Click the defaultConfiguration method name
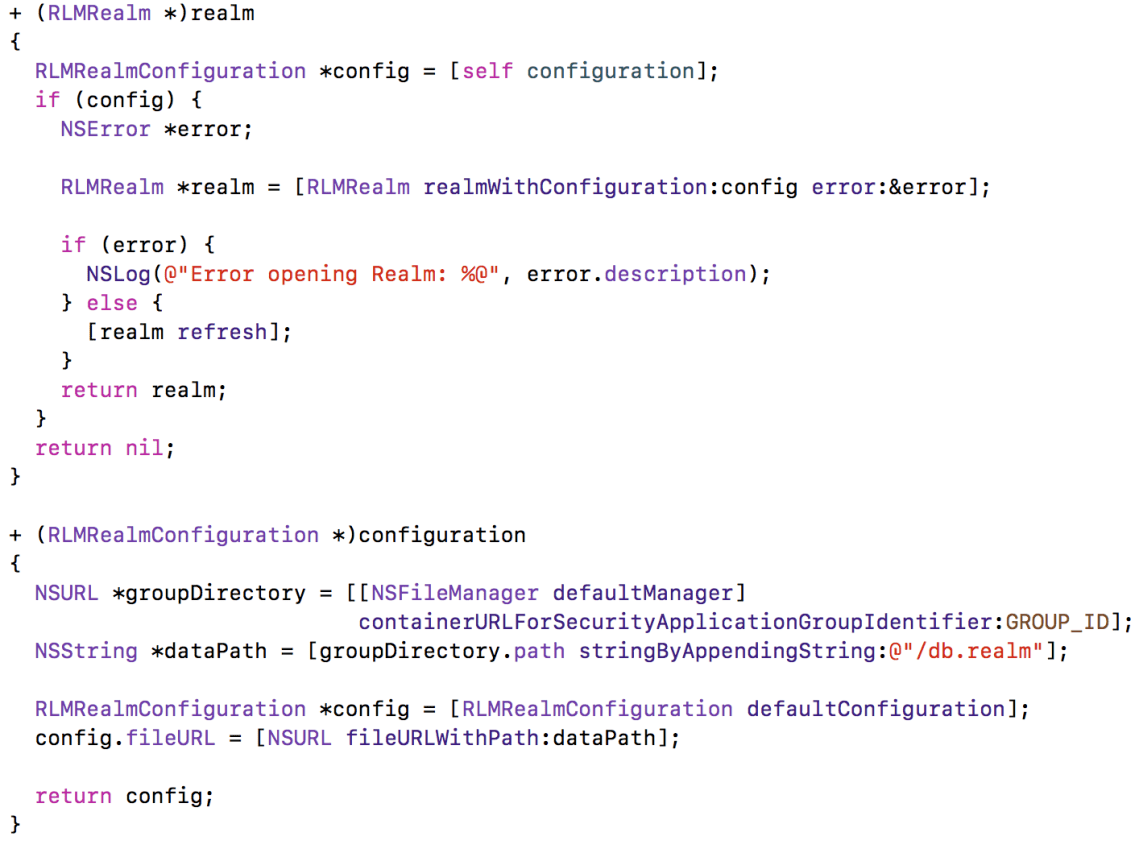 [x=875, y=709]
